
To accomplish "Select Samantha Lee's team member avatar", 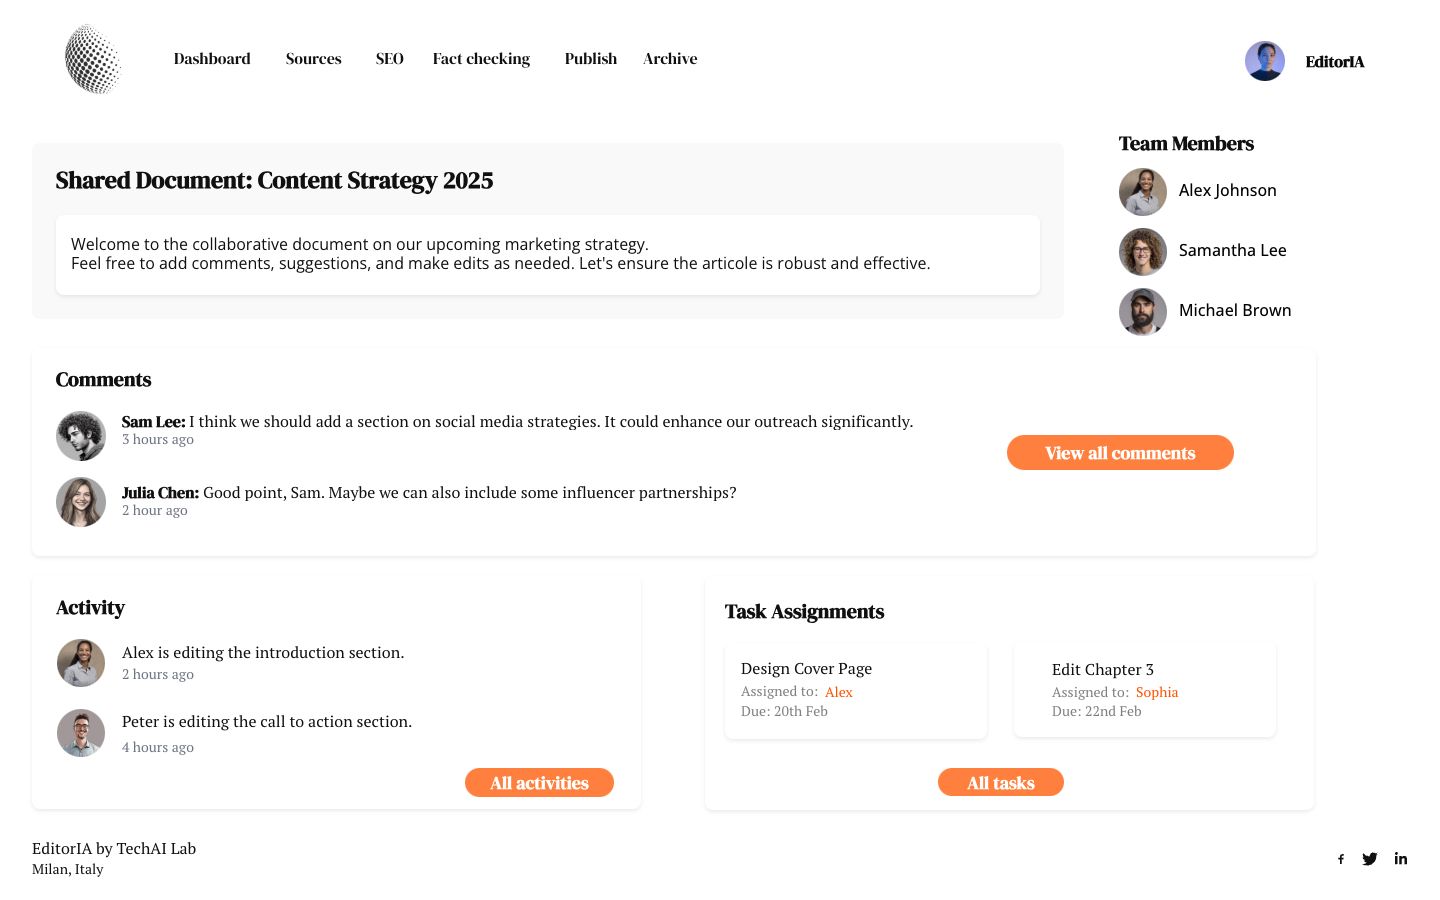I will [x=1143, y=252].
